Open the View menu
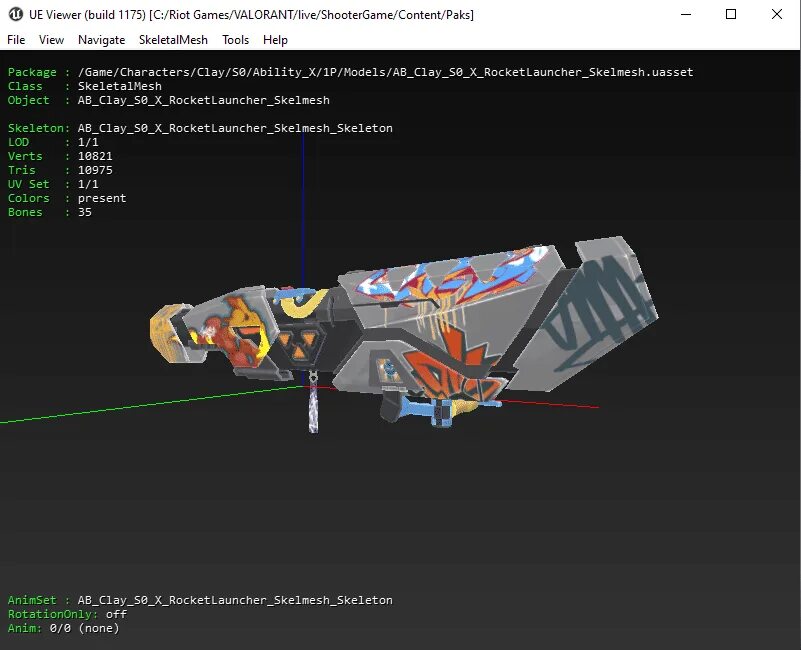 [51, 40]
